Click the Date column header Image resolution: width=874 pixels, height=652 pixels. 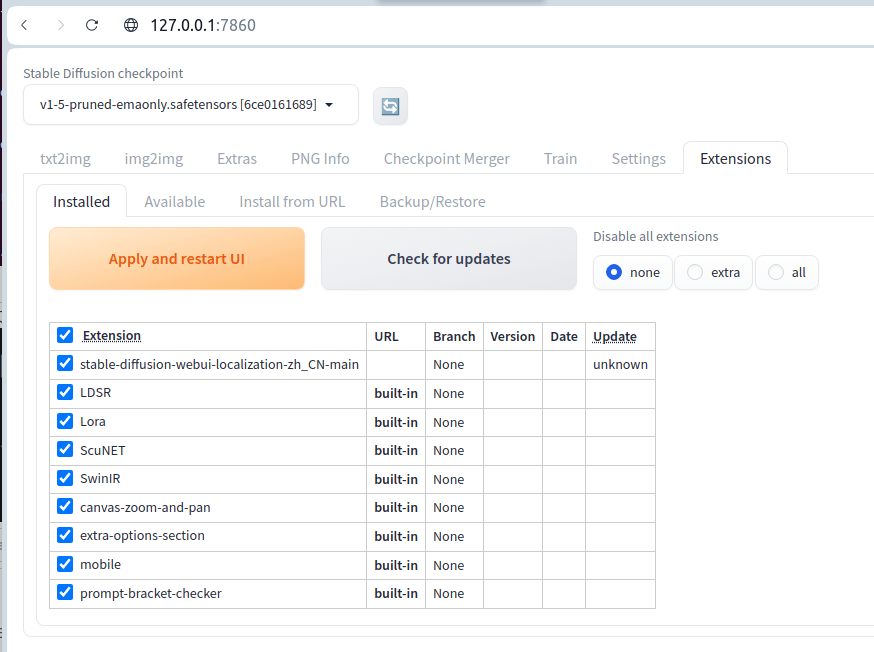point(564,337)
